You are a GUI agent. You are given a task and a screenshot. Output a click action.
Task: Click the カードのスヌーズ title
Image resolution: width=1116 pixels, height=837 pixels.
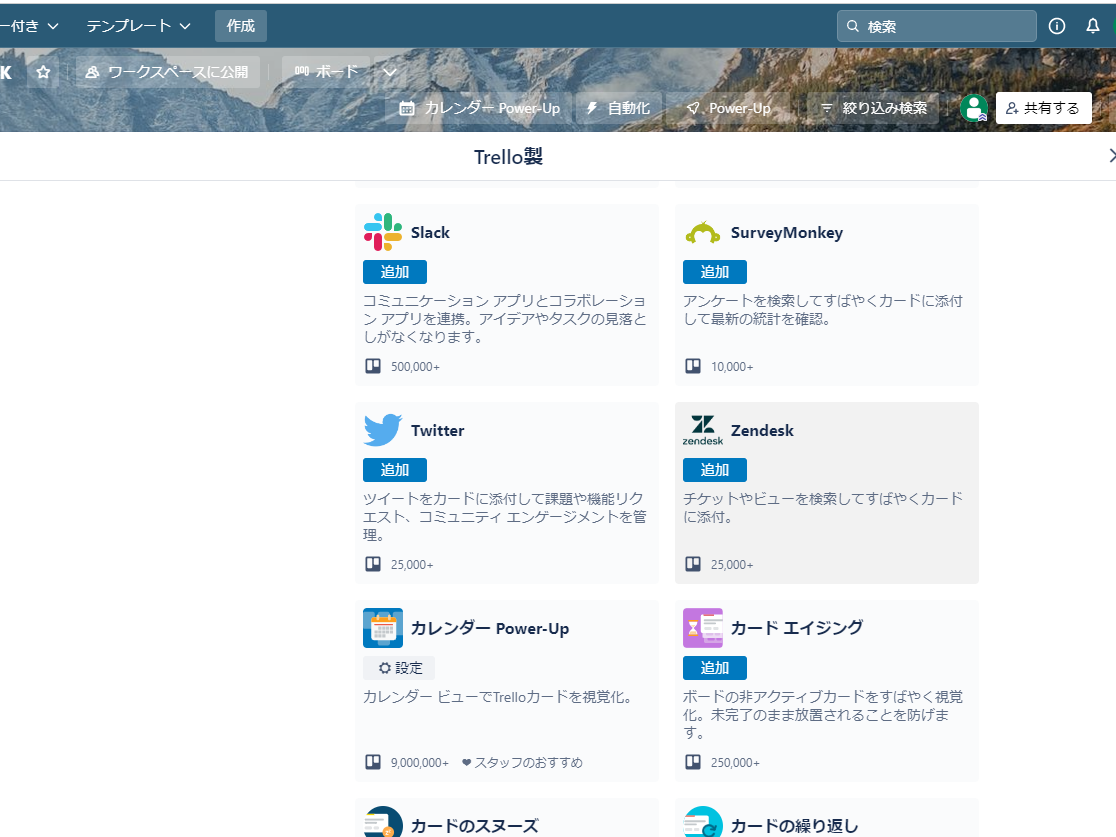[474, 826]
